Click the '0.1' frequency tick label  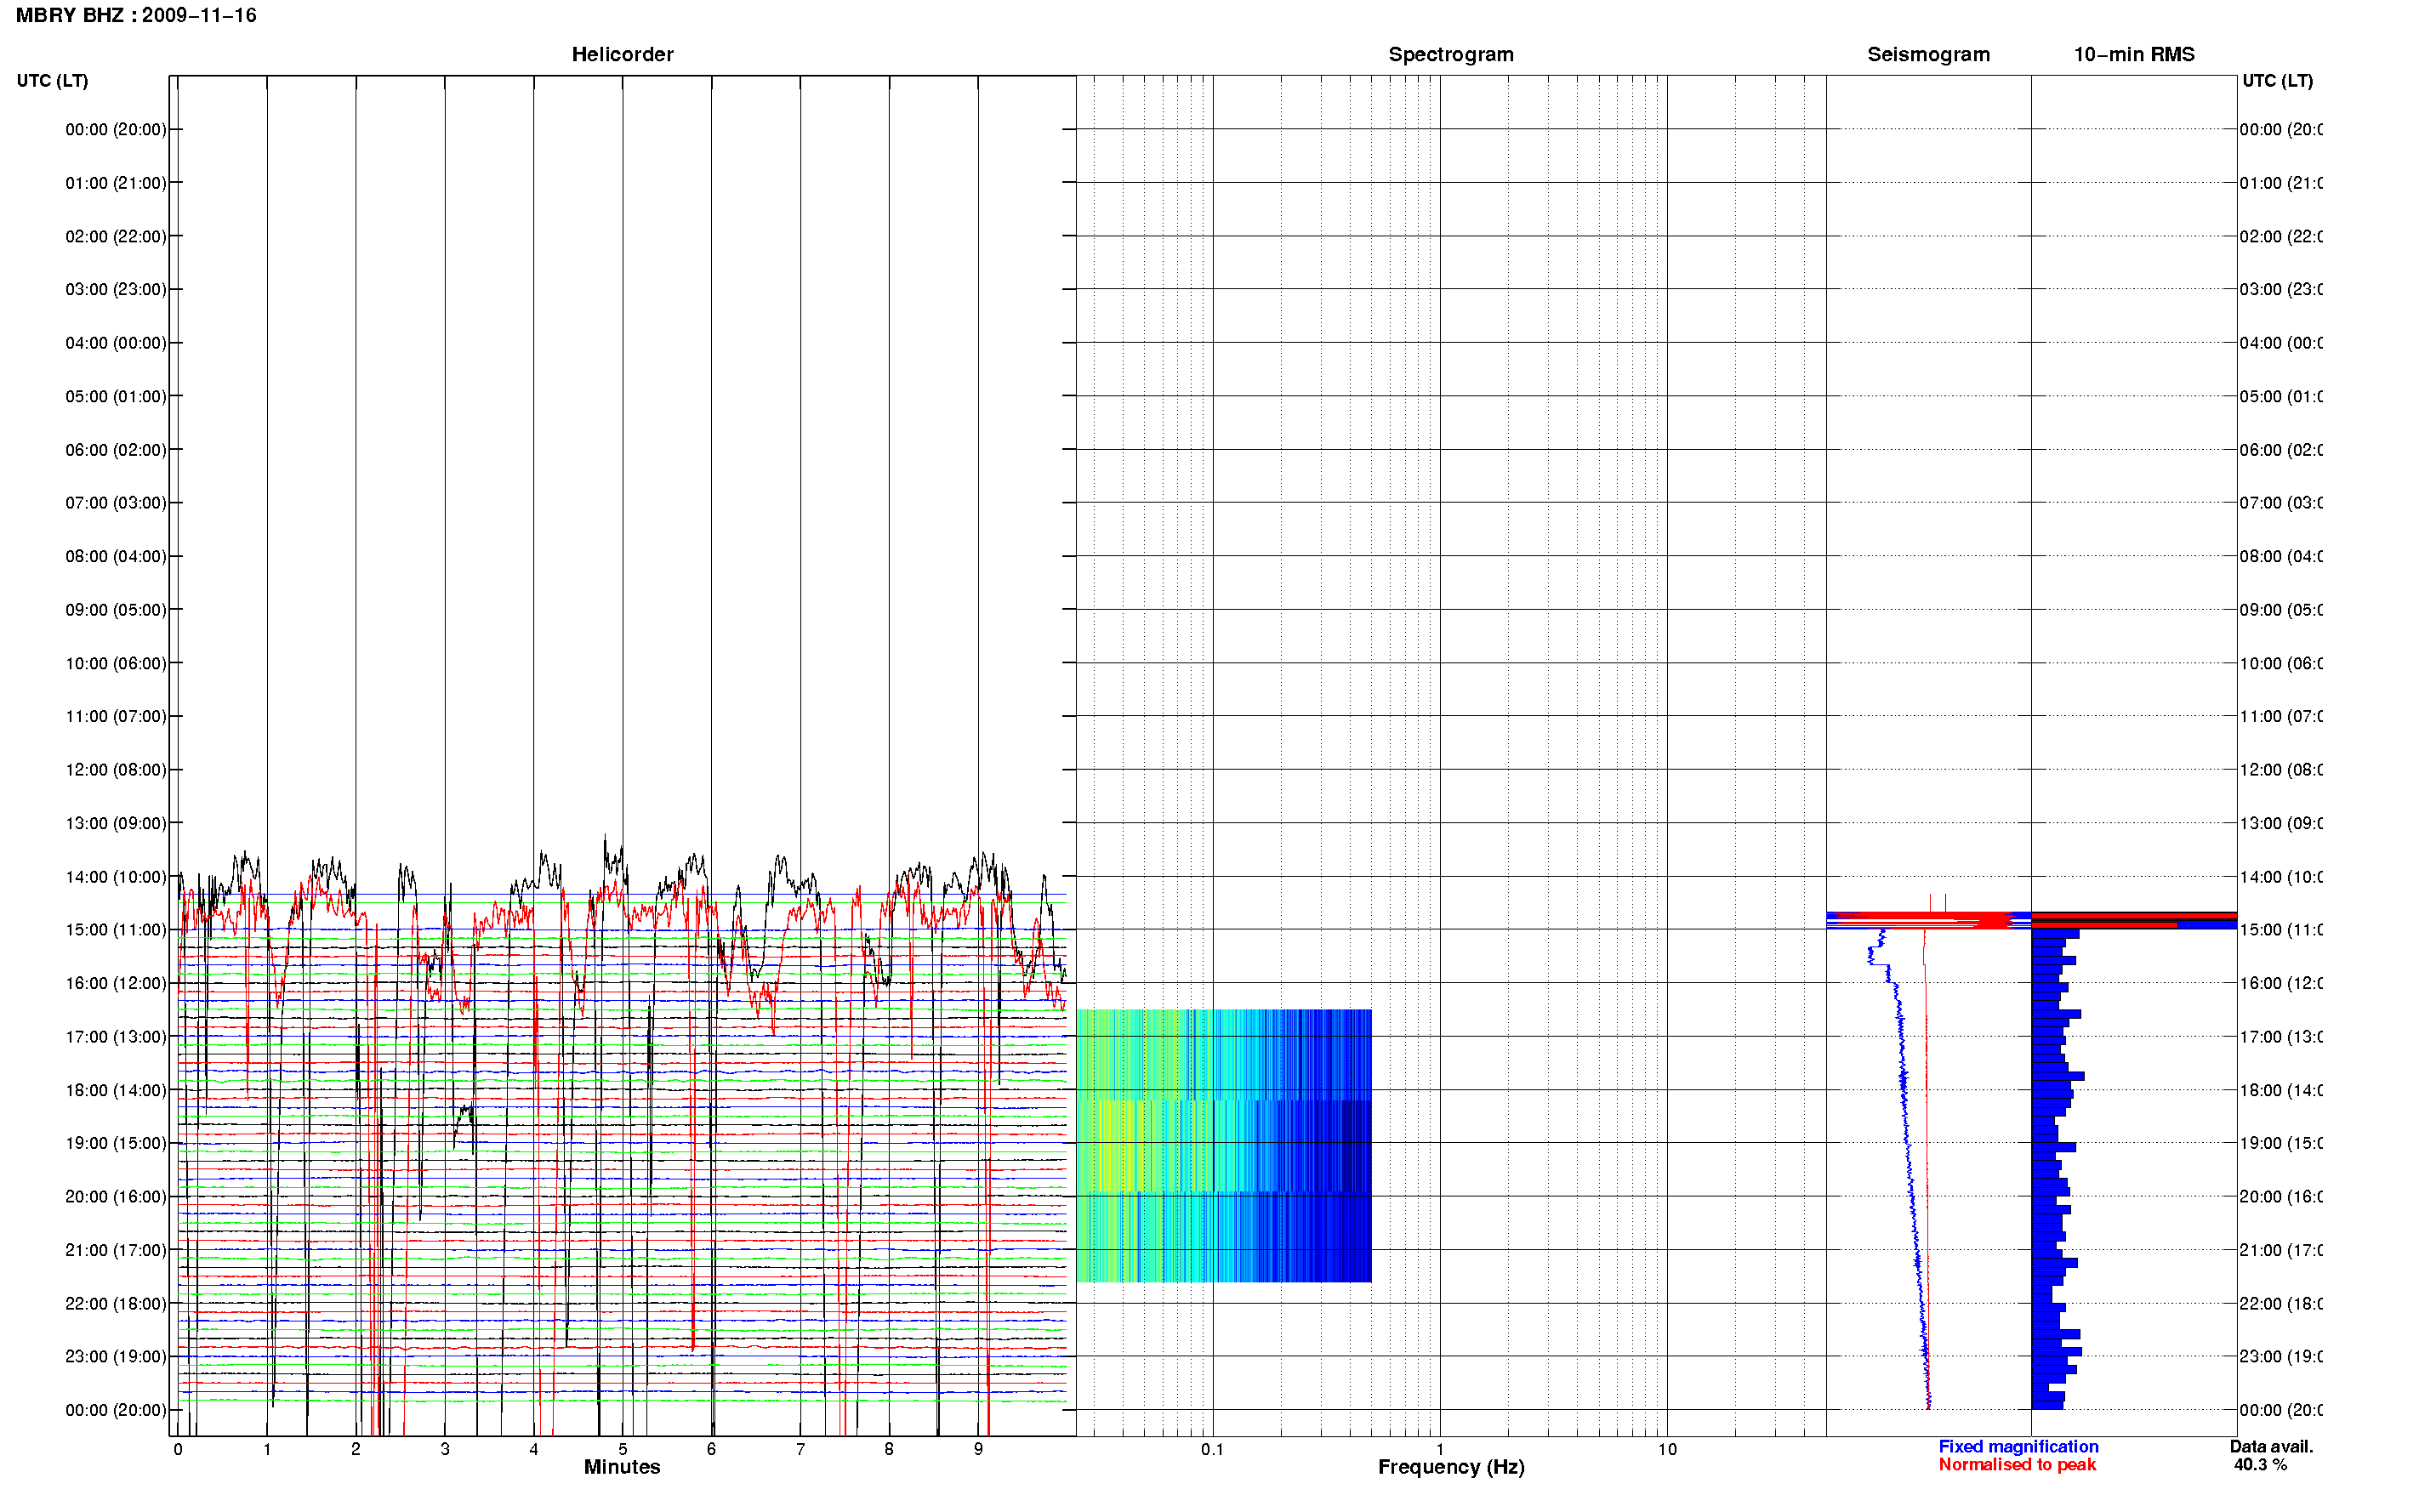coord(1212,1449)
